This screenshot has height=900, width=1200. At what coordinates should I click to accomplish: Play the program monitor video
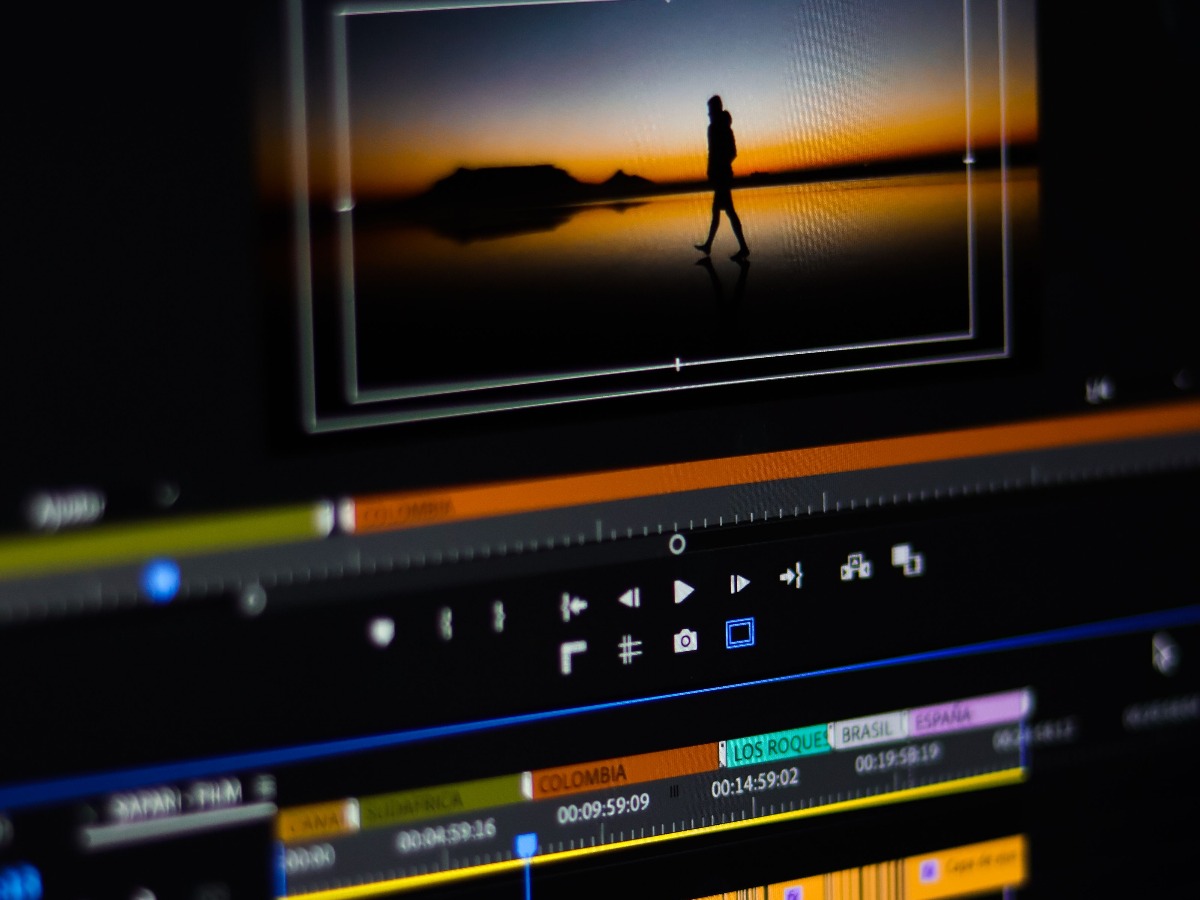click(x=683, y=591)
